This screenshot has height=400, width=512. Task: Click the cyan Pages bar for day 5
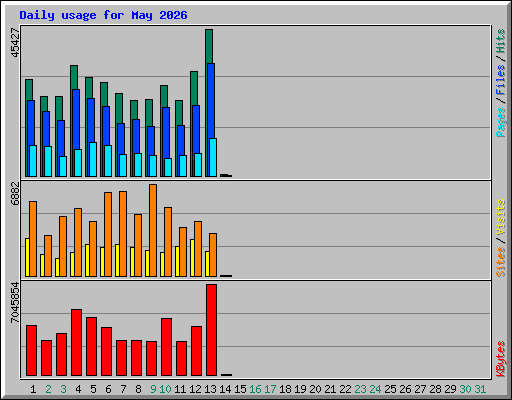coord(93,159)
